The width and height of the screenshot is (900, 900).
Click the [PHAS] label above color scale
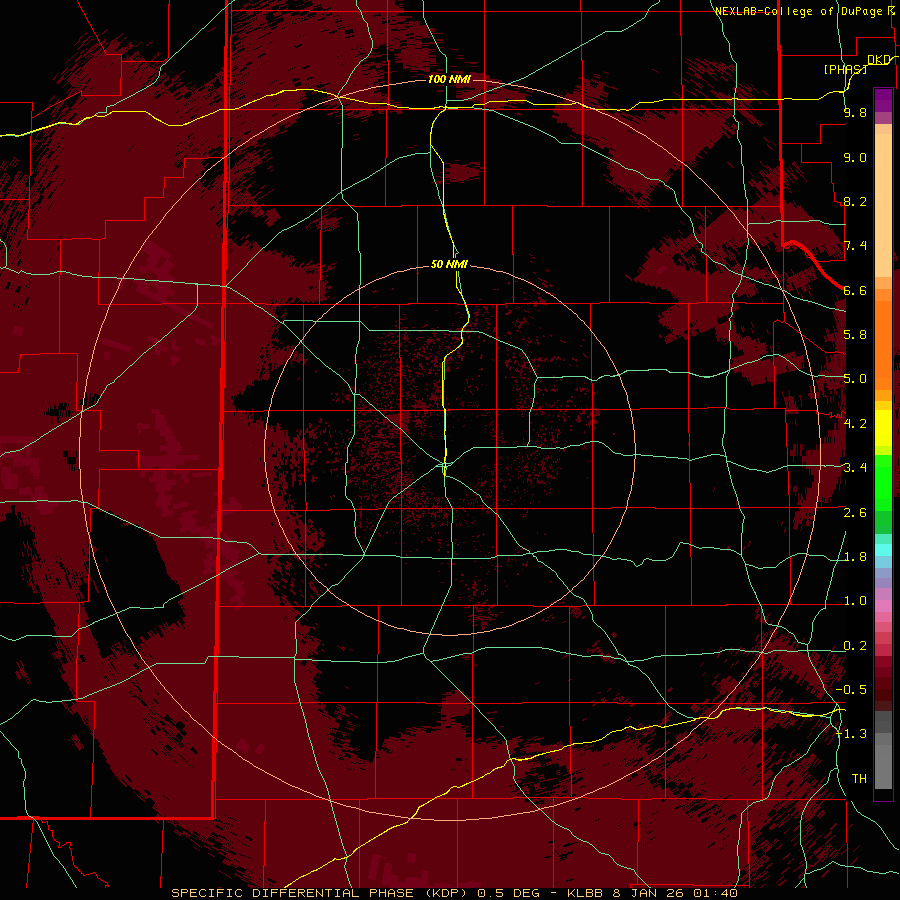845,69
